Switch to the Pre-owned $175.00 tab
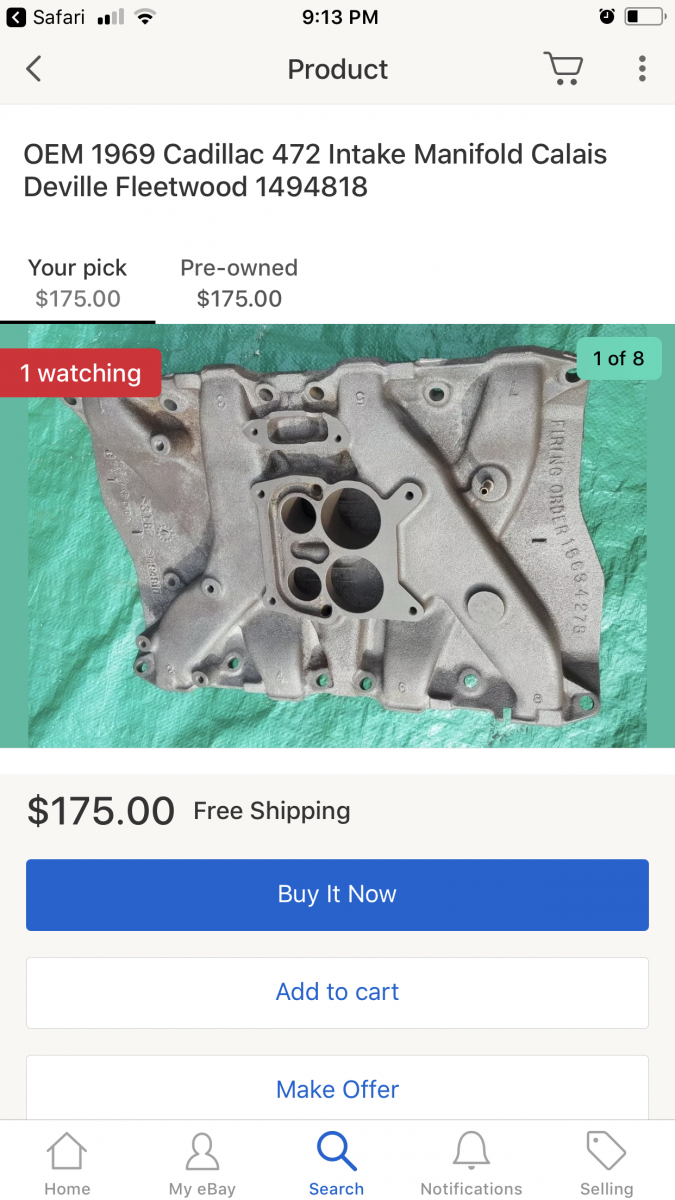The height and width of the screenshot is (1200, 675). point(239,283)
